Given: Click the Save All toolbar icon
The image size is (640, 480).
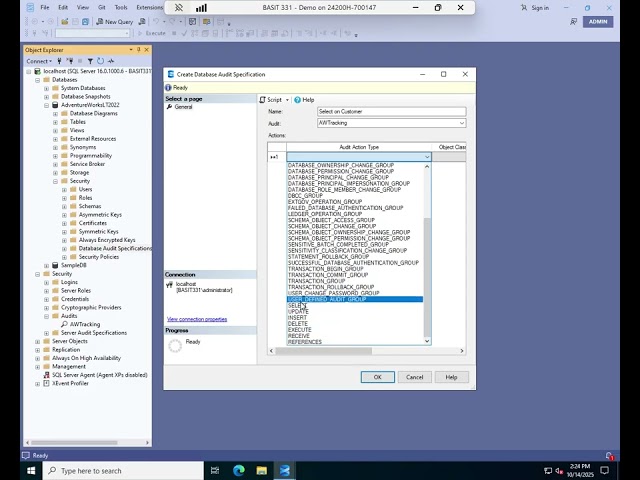Looking at the screenshot, I should pos(85,22).
